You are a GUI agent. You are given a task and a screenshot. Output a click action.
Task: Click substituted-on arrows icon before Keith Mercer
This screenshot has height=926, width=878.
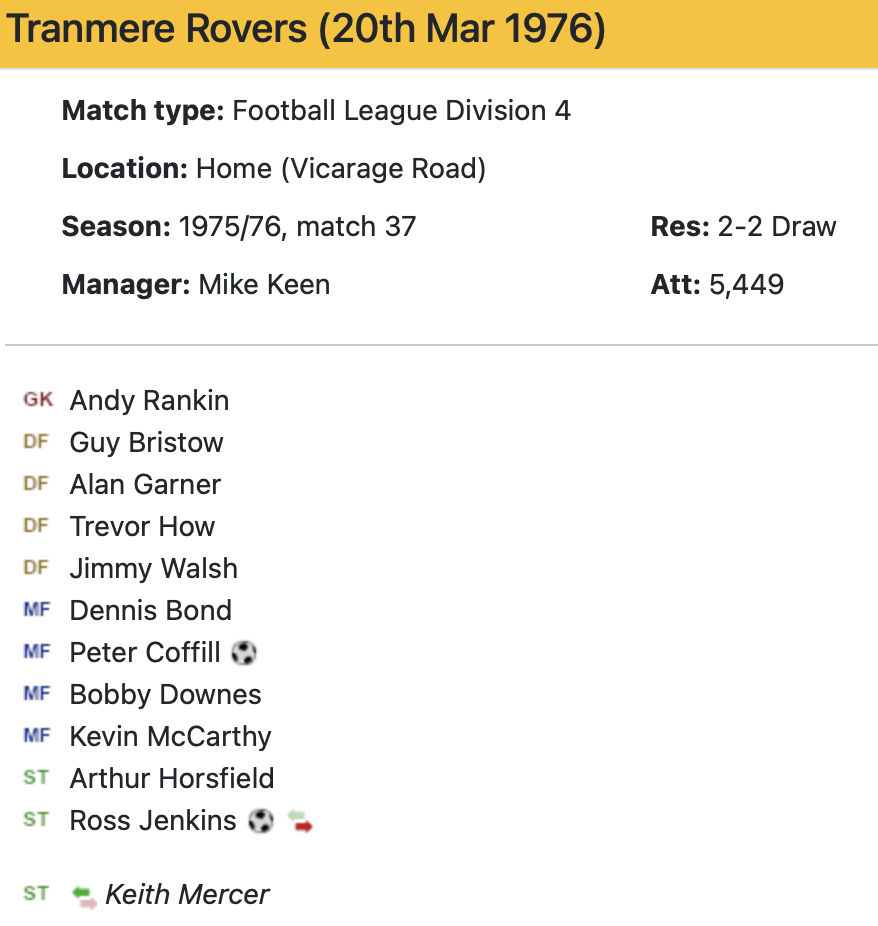[84, 895]
